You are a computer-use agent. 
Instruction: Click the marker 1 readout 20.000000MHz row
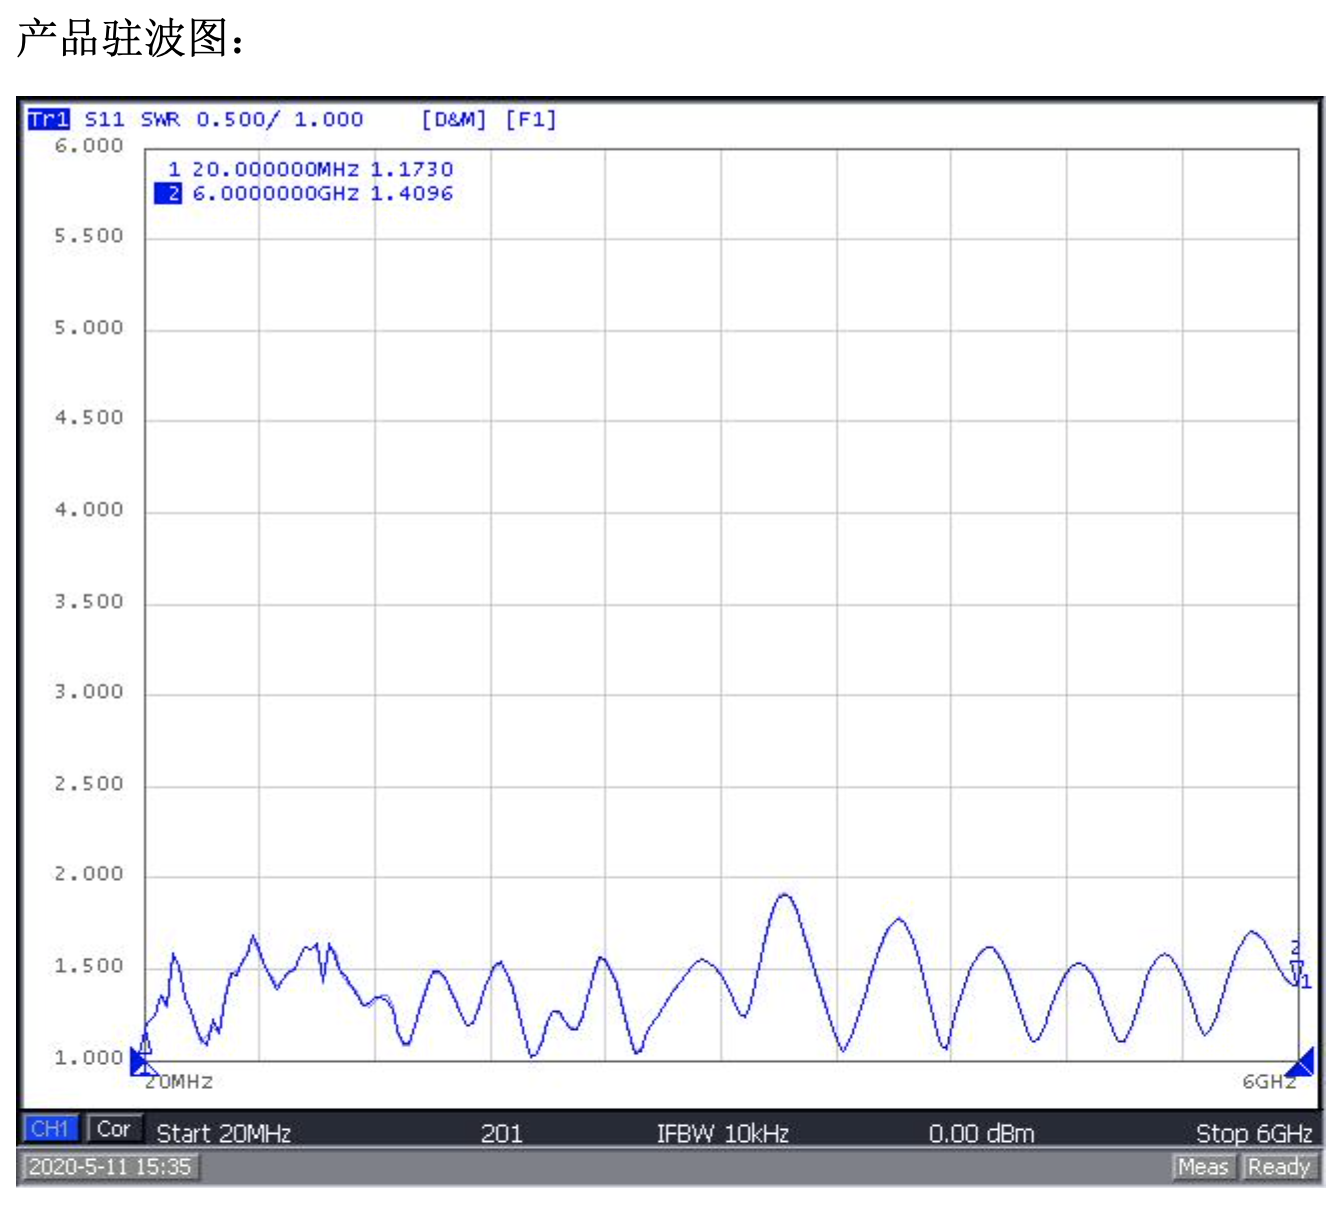pyautogui.click(x=311, y=170)
